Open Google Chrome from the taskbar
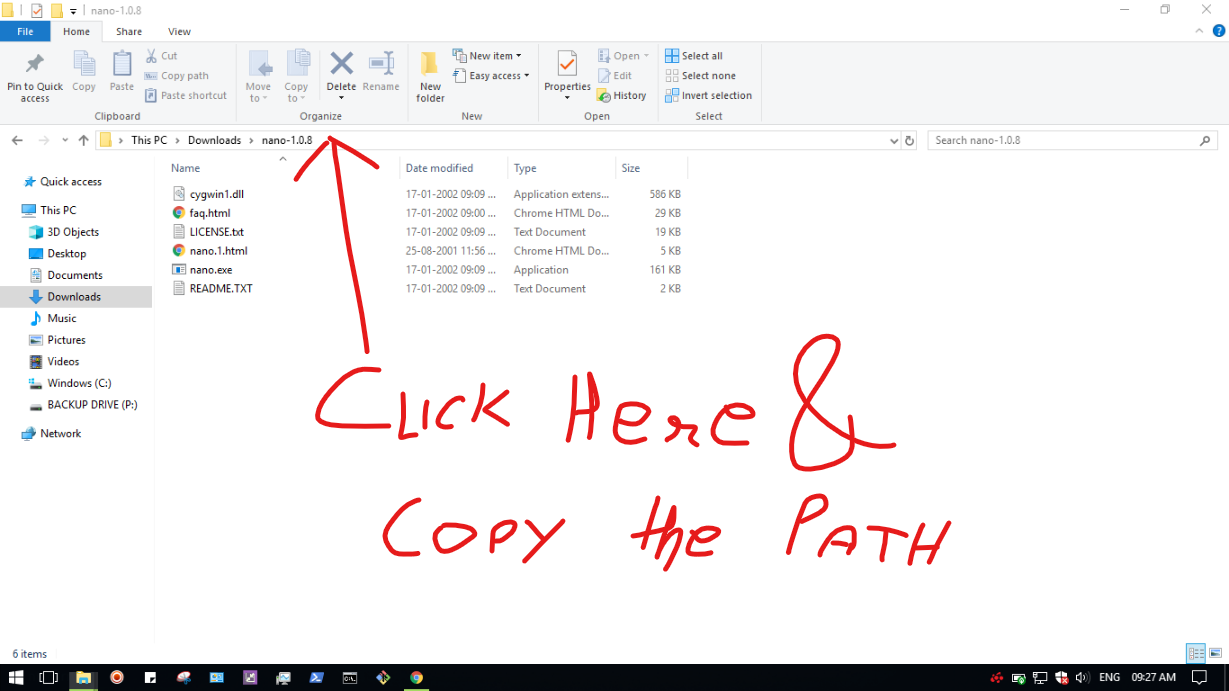Screen dimensions: 1229x691 pos(416,677)
